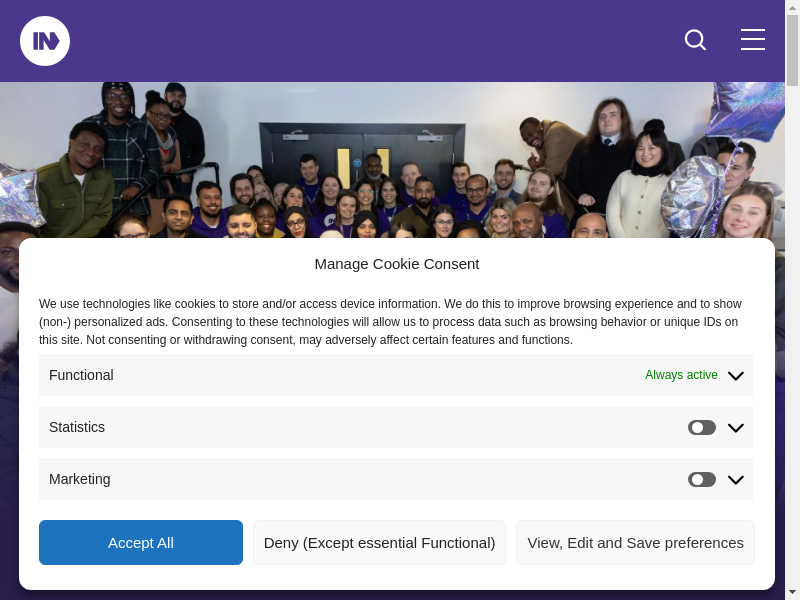Enable the Statistics cookies toggle
This screenshot has width=800, height=600.
tap(701, 428)
